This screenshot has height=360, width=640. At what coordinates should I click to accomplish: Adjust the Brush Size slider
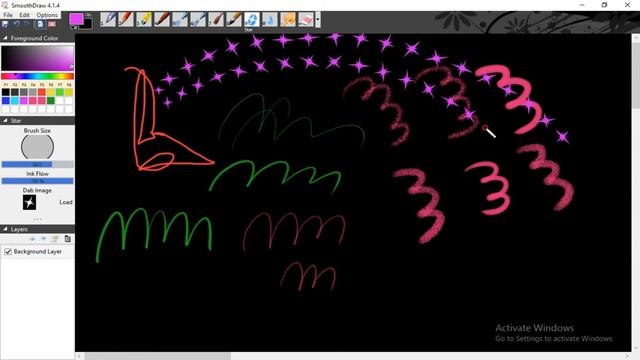tap(37, 164)
